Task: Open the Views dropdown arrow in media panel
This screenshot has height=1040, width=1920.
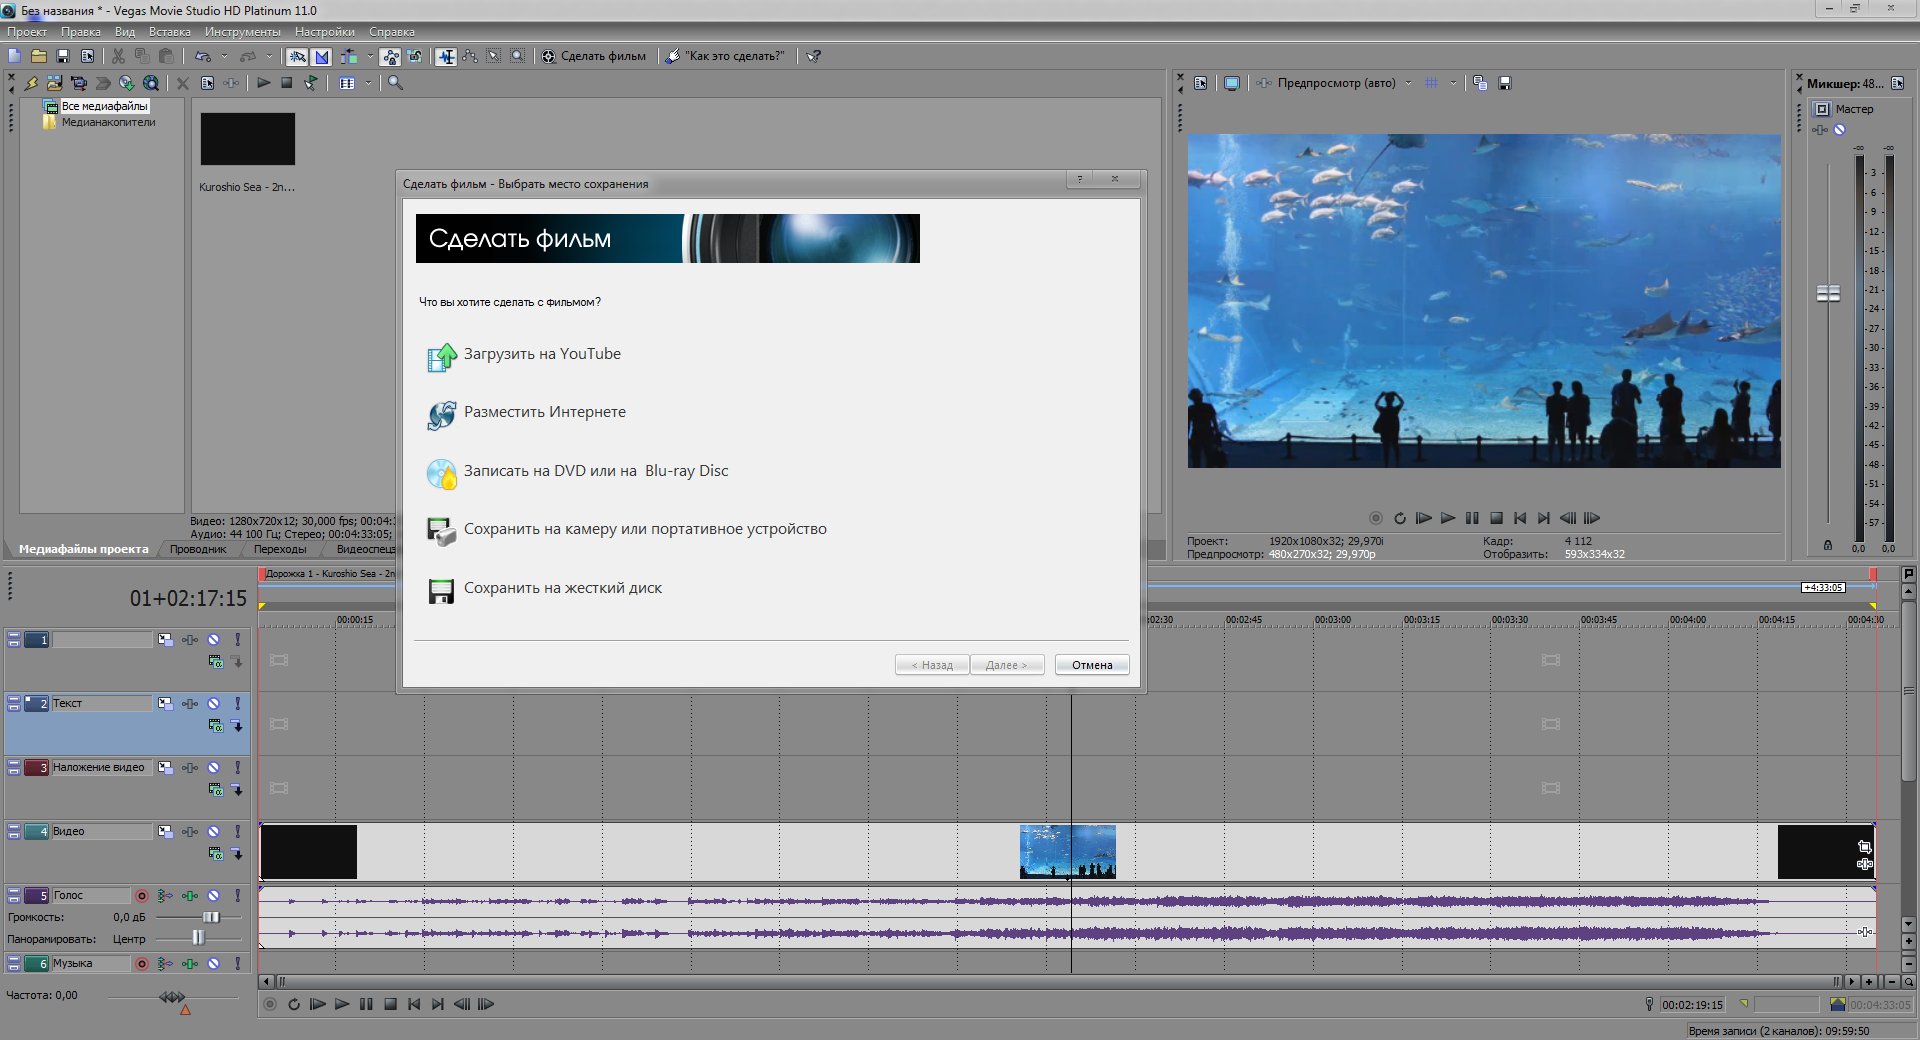Action: 368,83
